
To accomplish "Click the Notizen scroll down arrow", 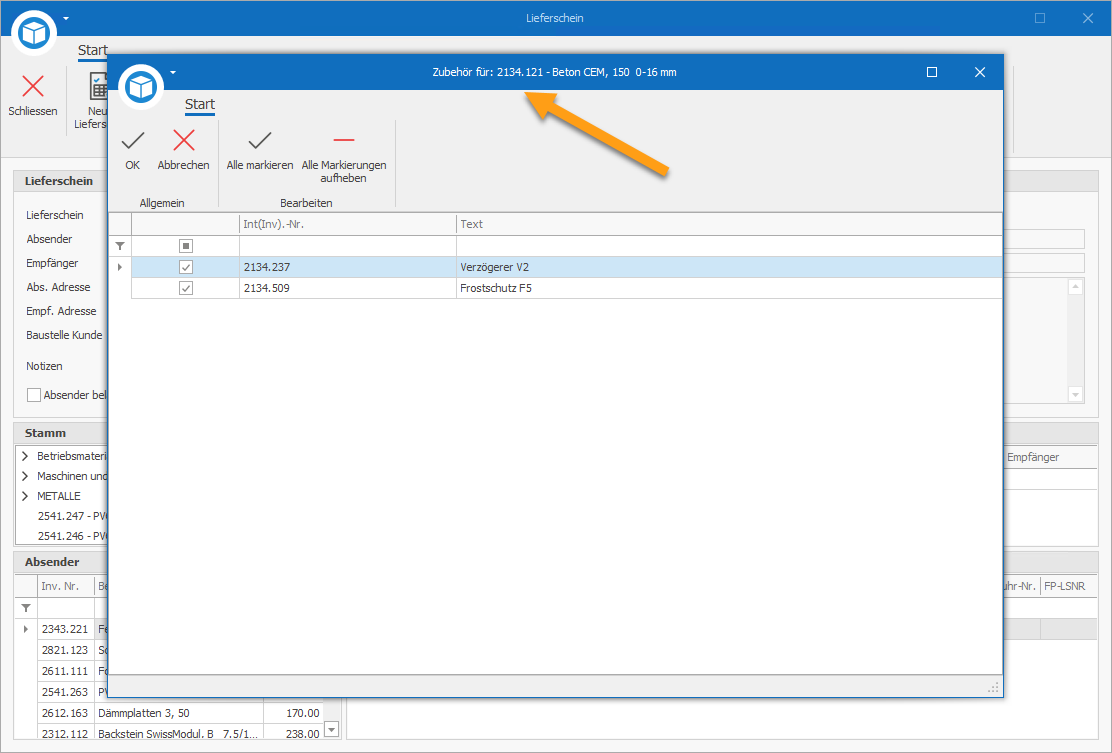I will (1076, 395).
